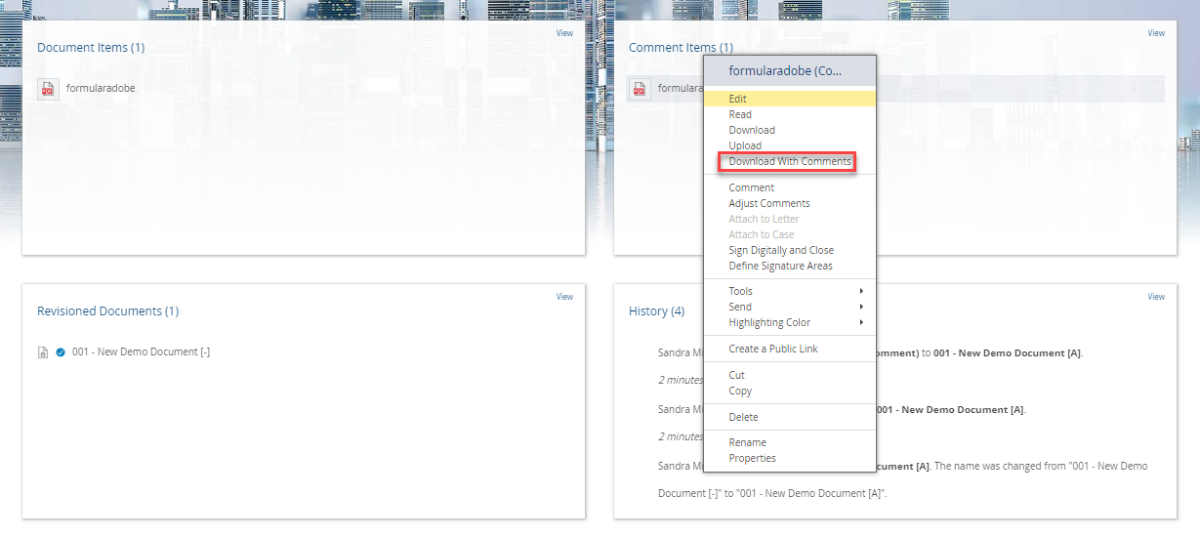Click the document icon beside 001 - New Demo Document
The width and height of the screenshot is (1200, 537).
43,352
